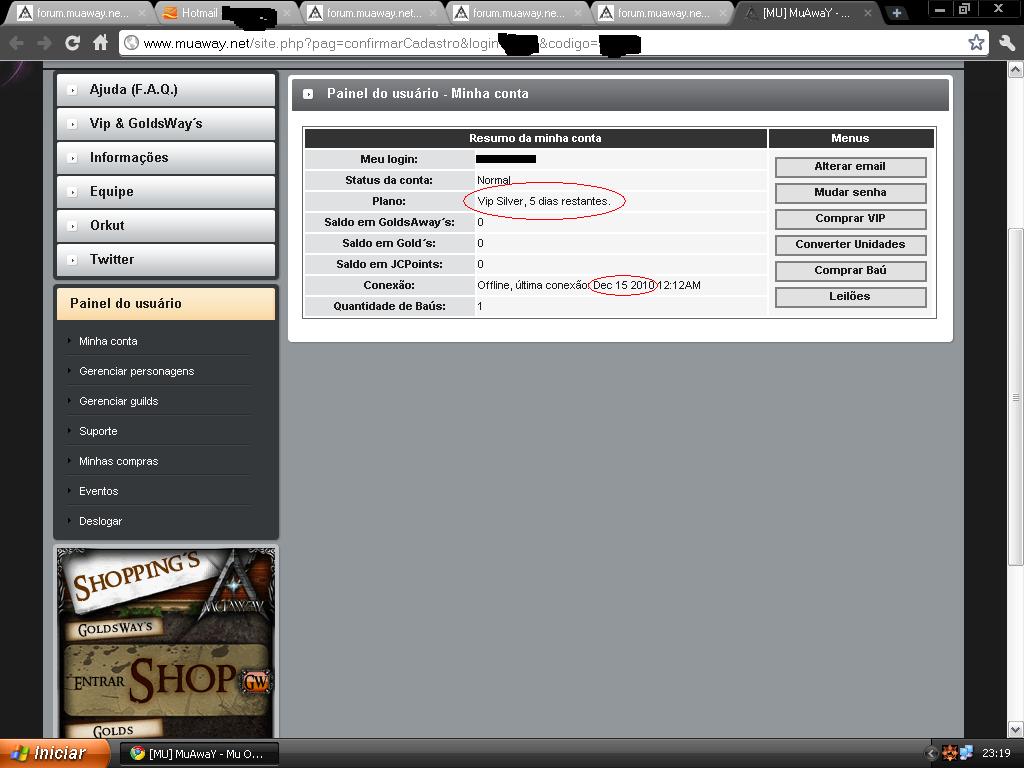Open the Equipe menu item
This screenshot has height=768, width=1024.
(x=165, y=191)
